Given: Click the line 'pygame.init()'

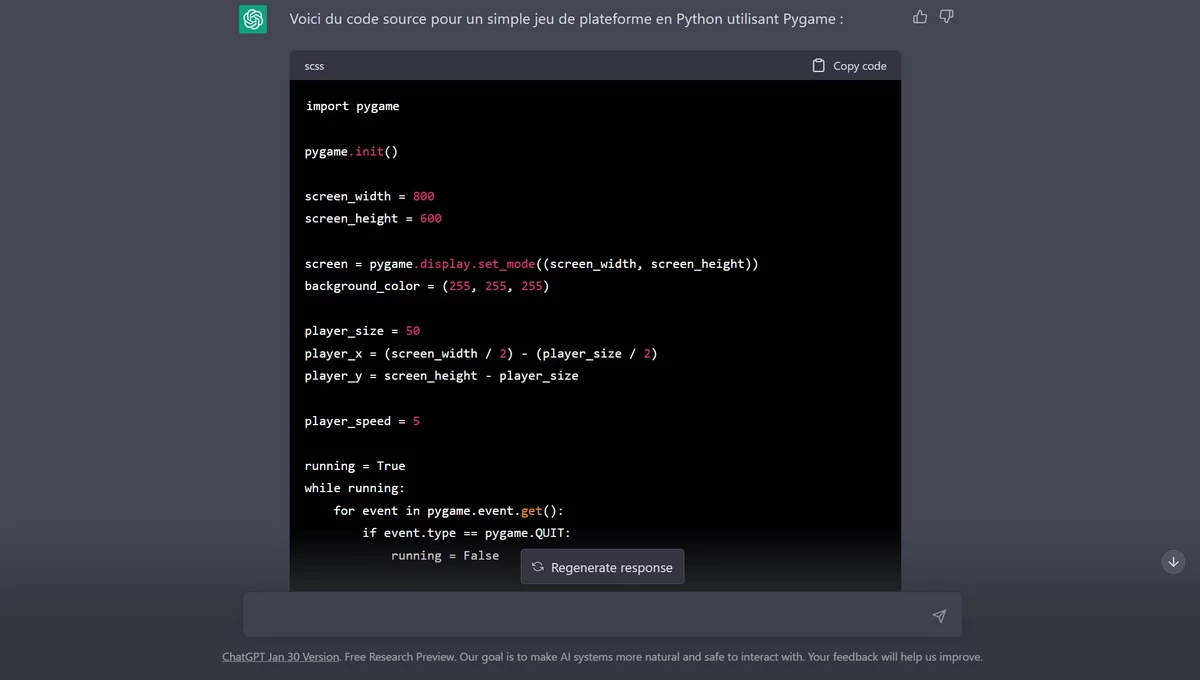Looking at the screenshot, I should pyautogui.click(x=351, y=152).
